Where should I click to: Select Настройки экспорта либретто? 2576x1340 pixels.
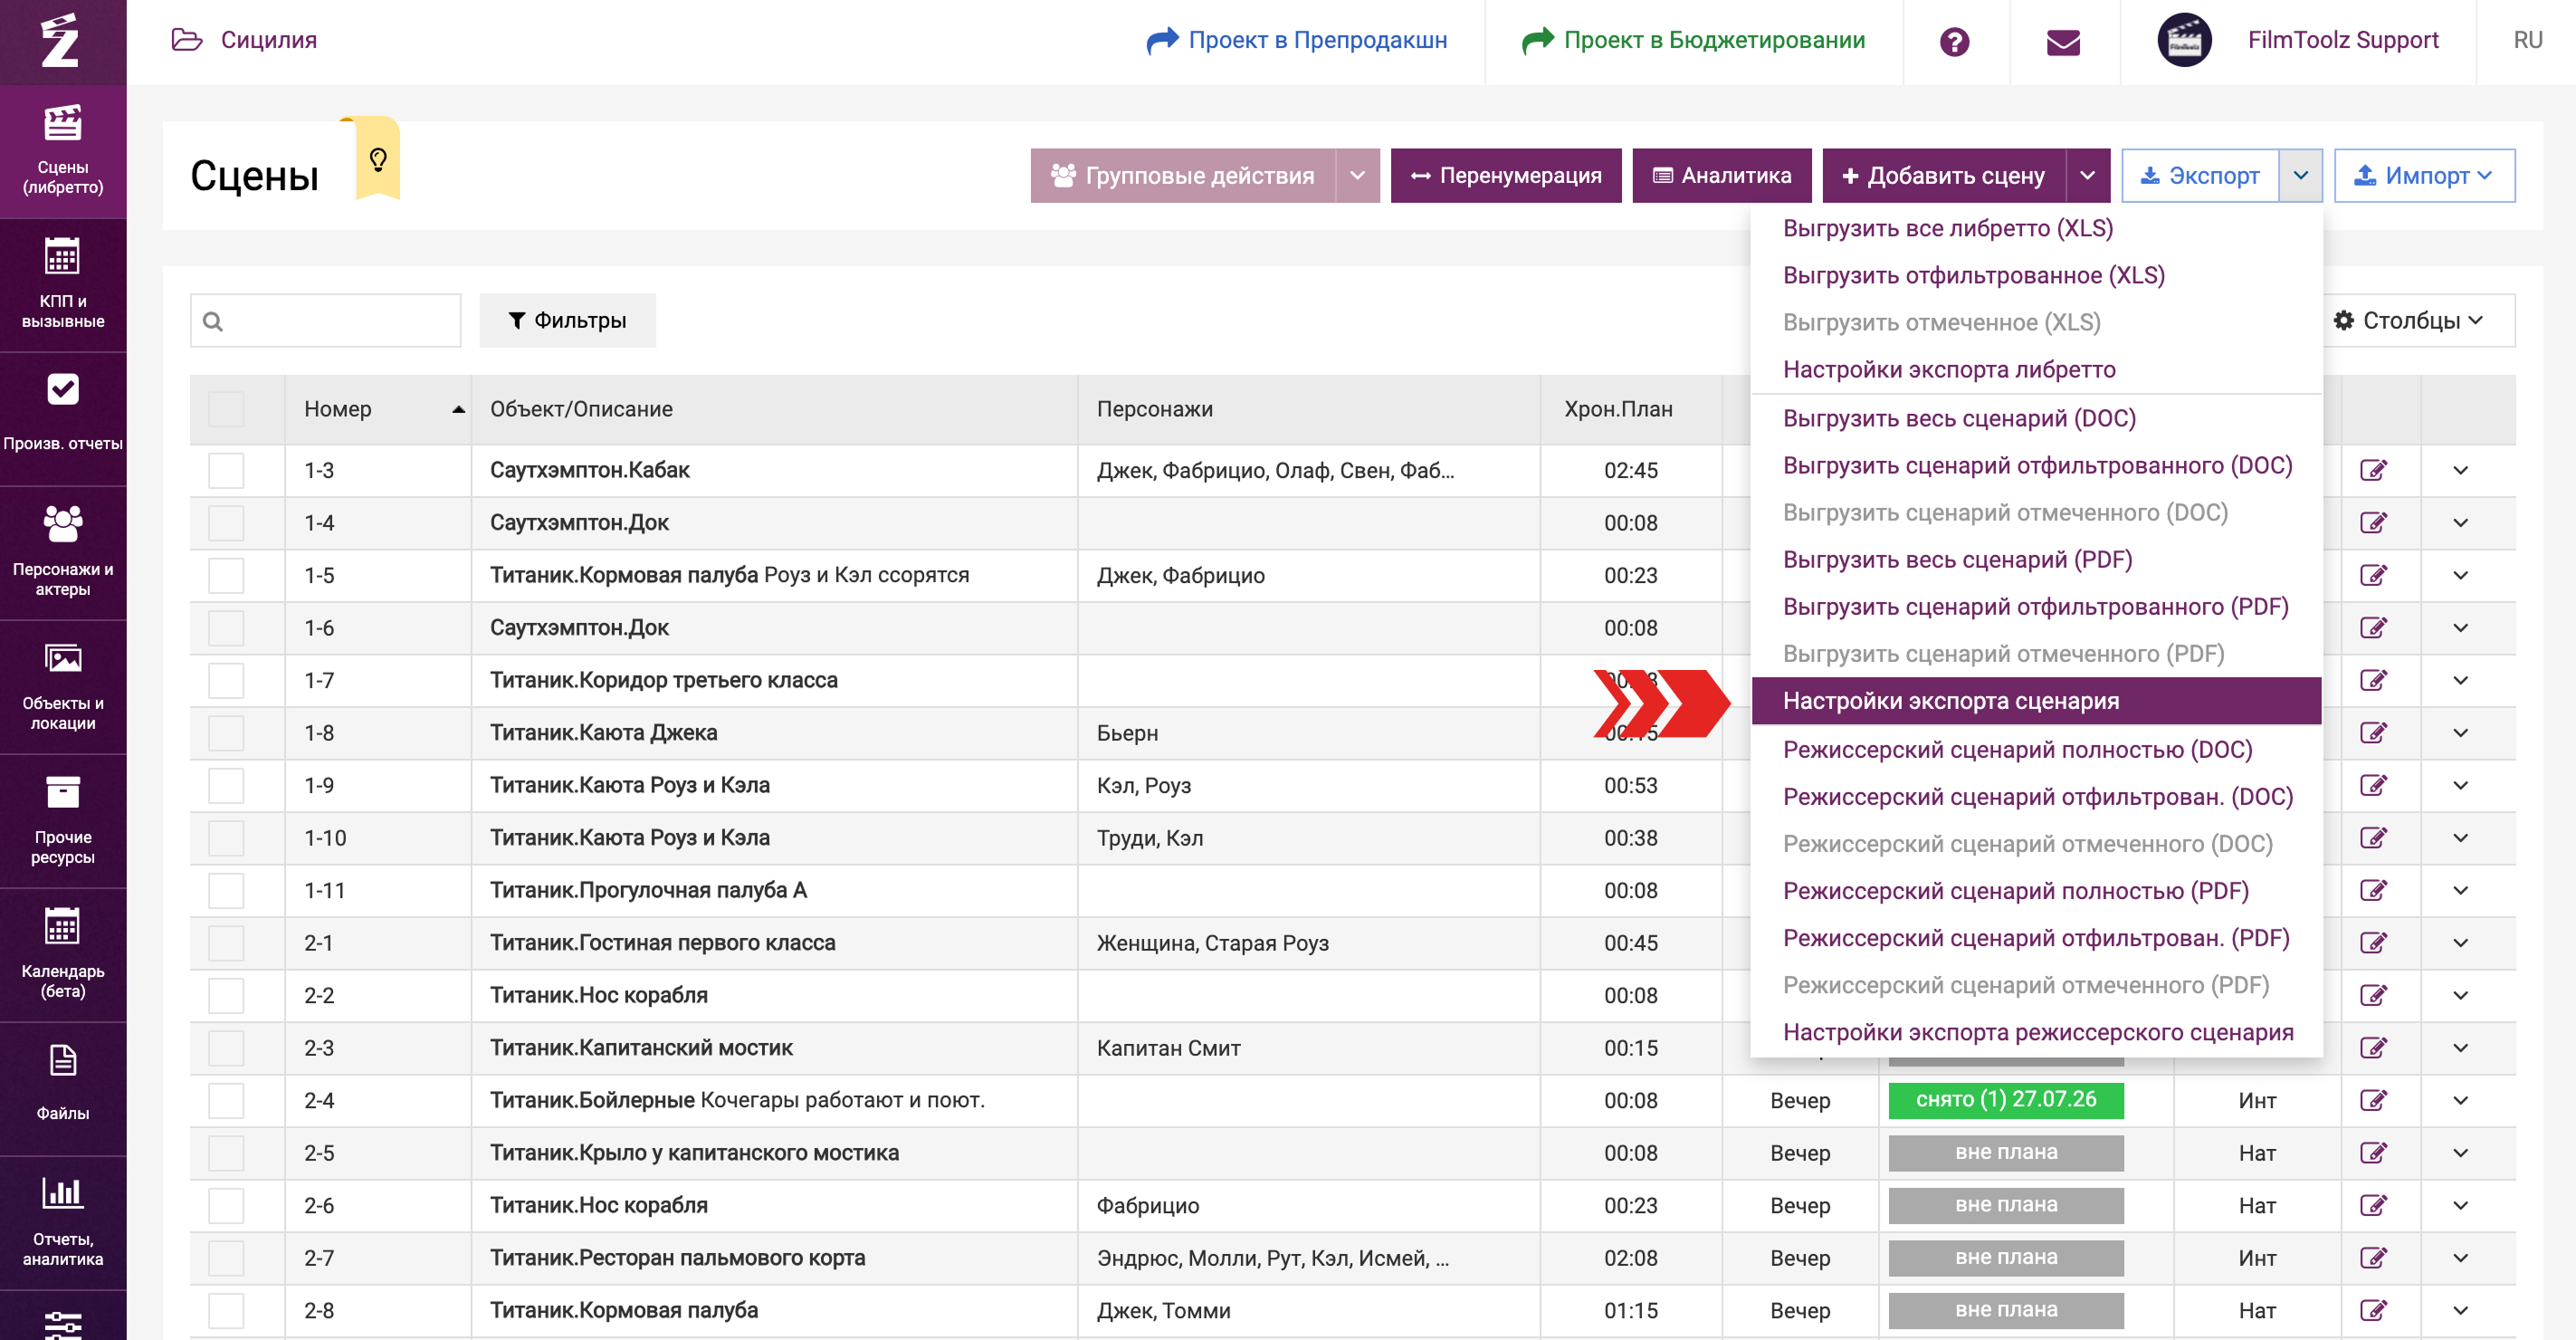[1949, 369]
